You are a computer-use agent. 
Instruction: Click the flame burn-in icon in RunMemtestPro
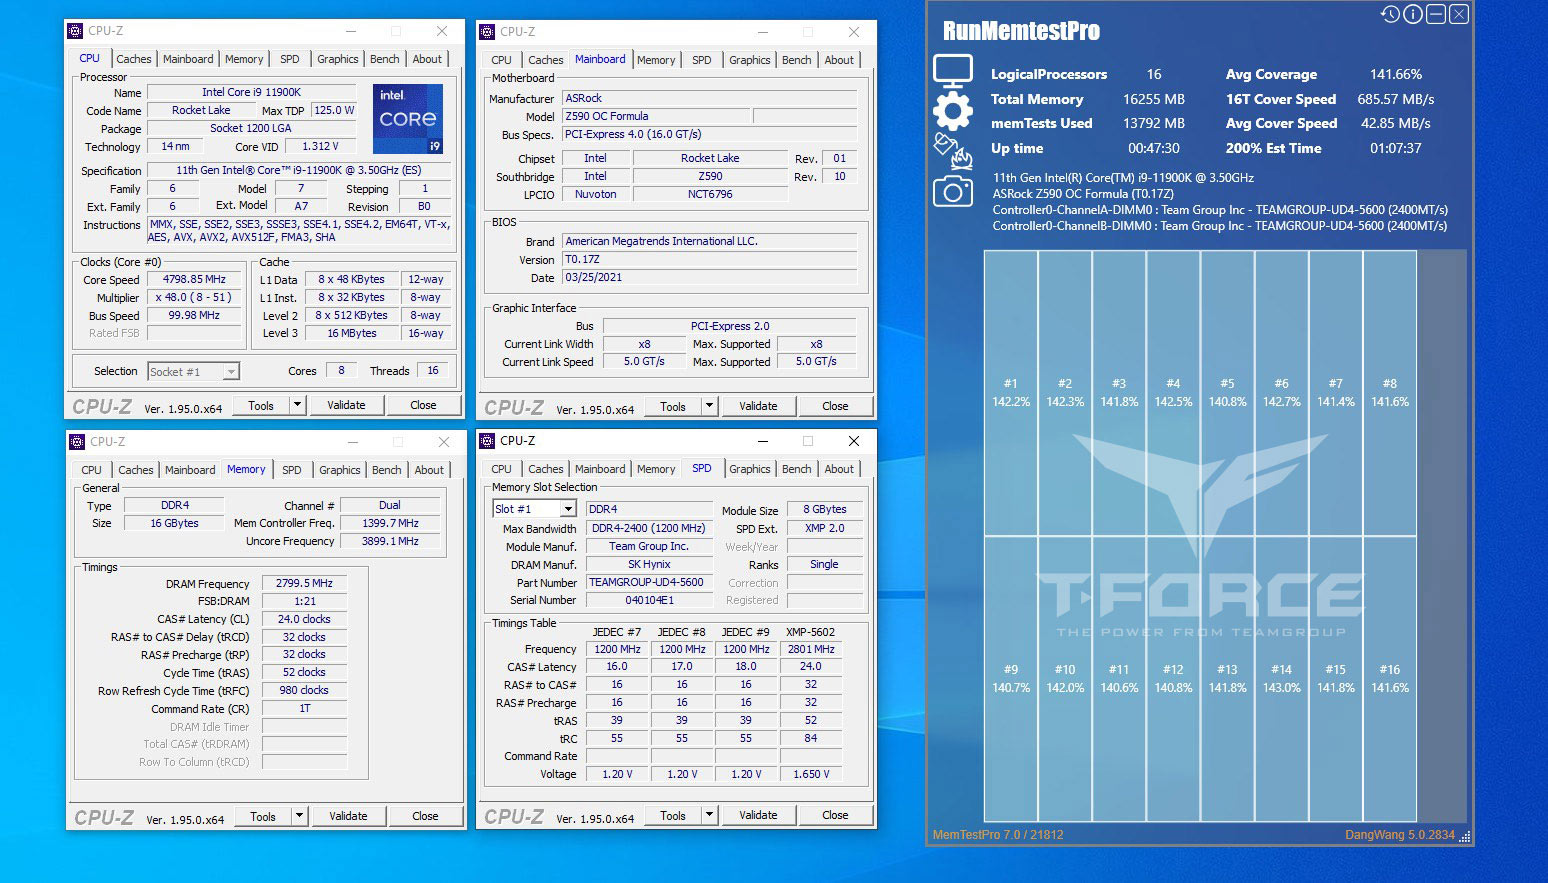pos(952,150)
